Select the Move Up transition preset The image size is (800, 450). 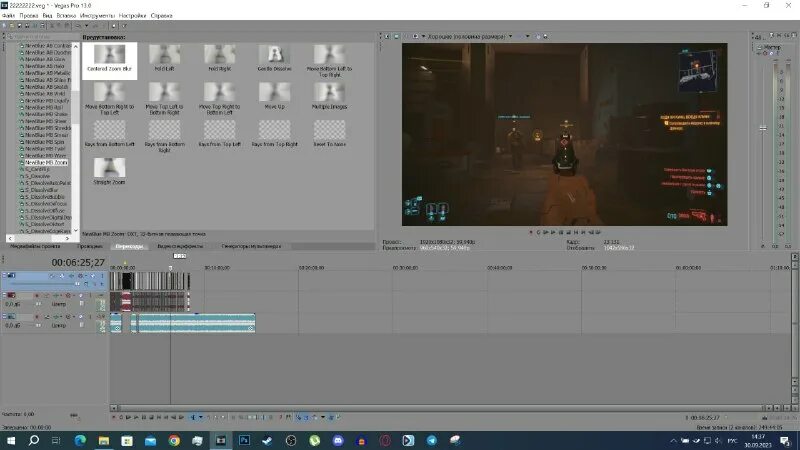click(x=274, y=96)
